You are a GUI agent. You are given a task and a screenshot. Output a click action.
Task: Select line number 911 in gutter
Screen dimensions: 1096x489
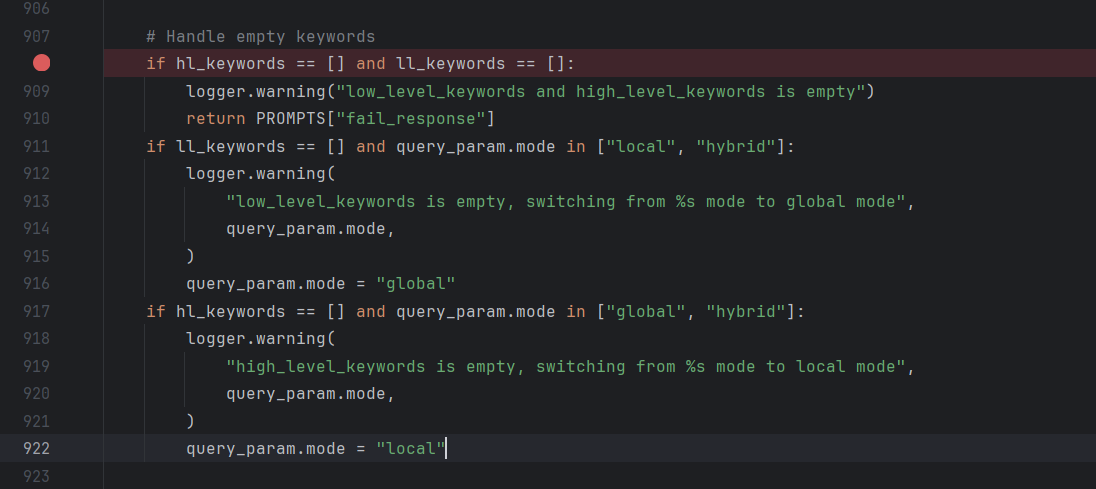coord(36,147)
